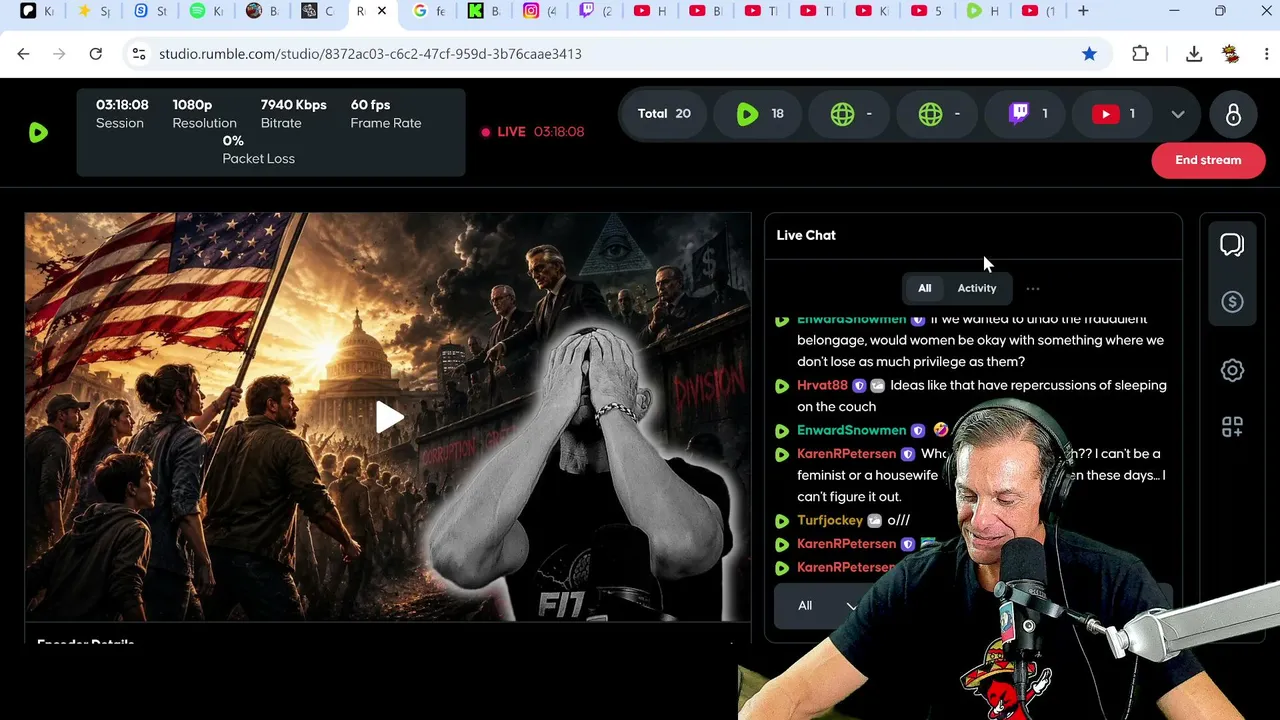Click username Hrvat88 in chat
This screenshot has height=720, width=1280.
(822, 385)
